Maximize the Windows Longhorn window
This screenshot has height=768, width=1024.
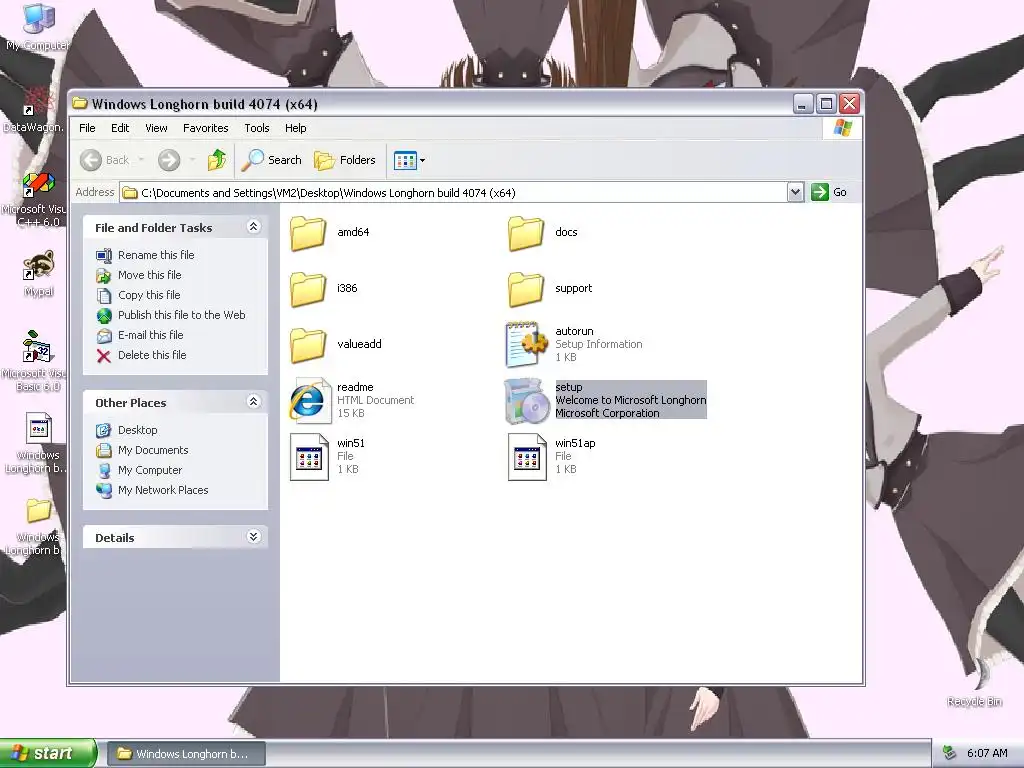(x=826, y=104)
